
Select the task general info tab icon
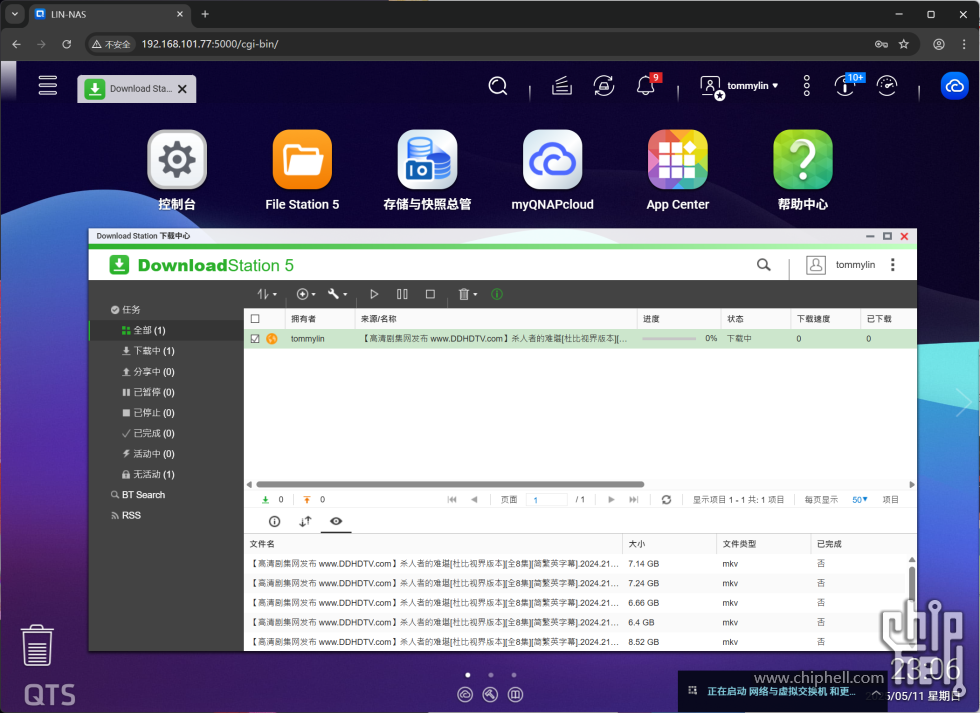click(x=274, y=521)
